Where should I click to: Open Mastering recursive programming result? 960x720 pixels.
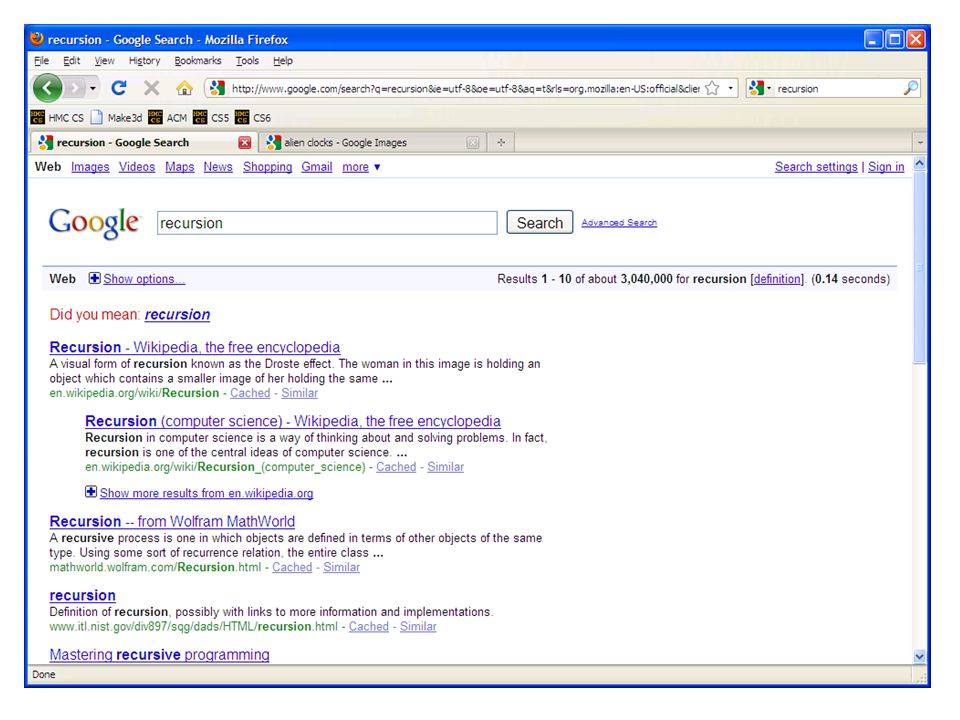pos(159,654)
